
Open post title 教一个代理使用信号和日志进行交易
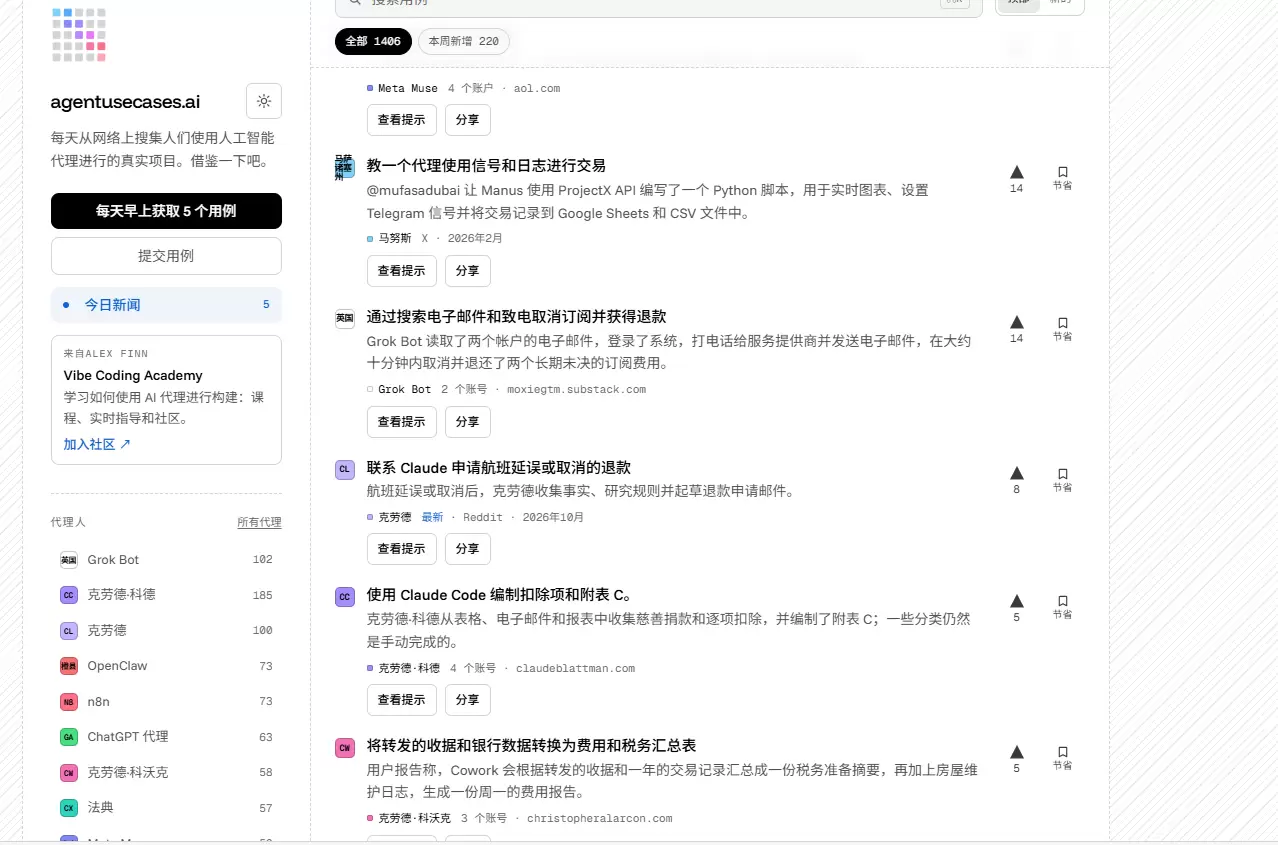(486, 166)
